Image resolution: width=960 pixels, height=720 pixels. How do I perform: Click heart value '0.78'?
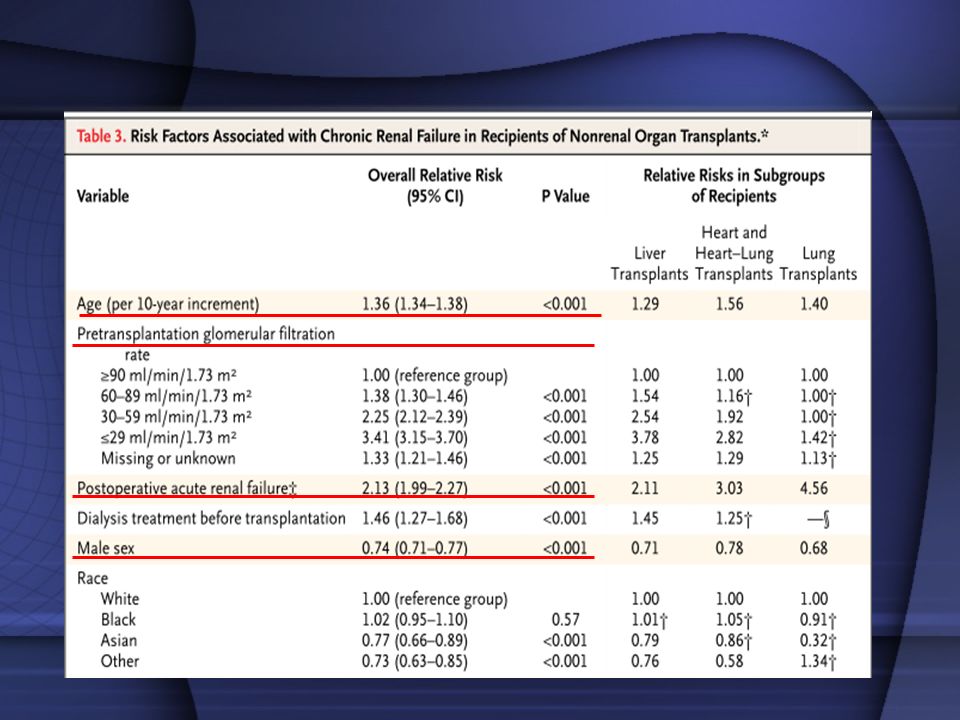[x=730, y=548]
